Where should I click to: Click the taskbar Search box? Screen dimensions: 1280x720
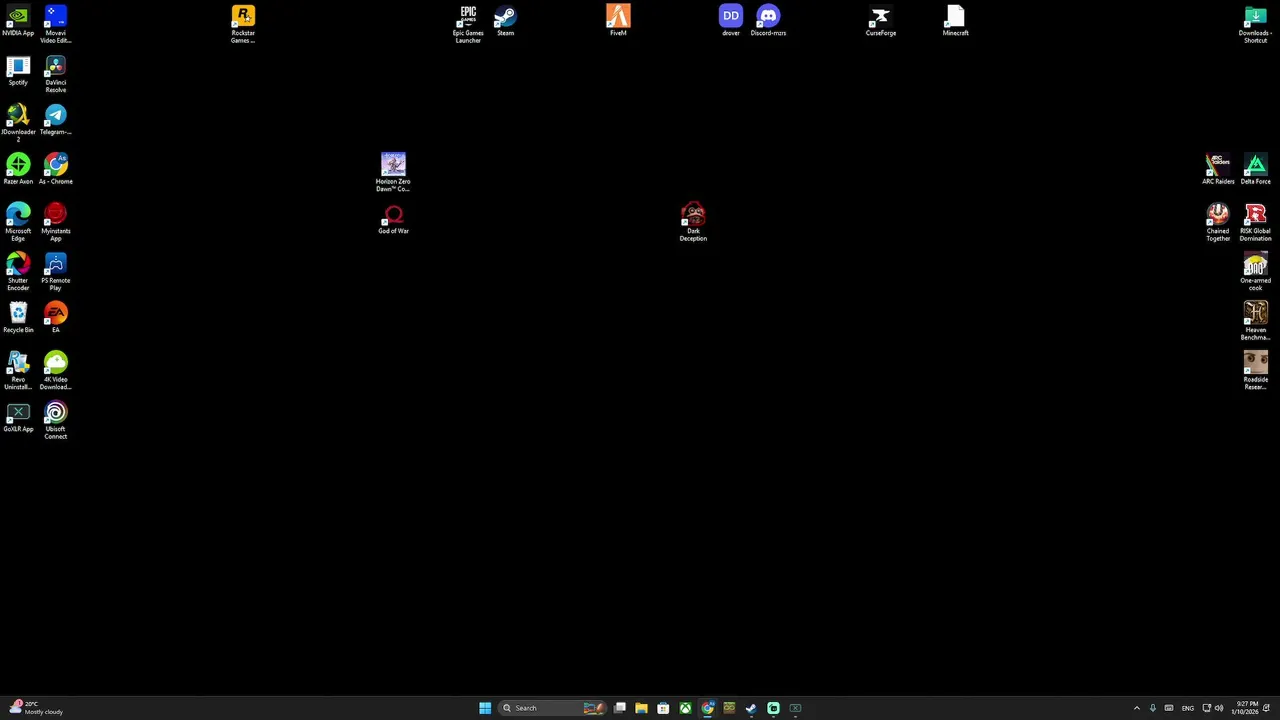pyautogui.click(x=552, y=708)
